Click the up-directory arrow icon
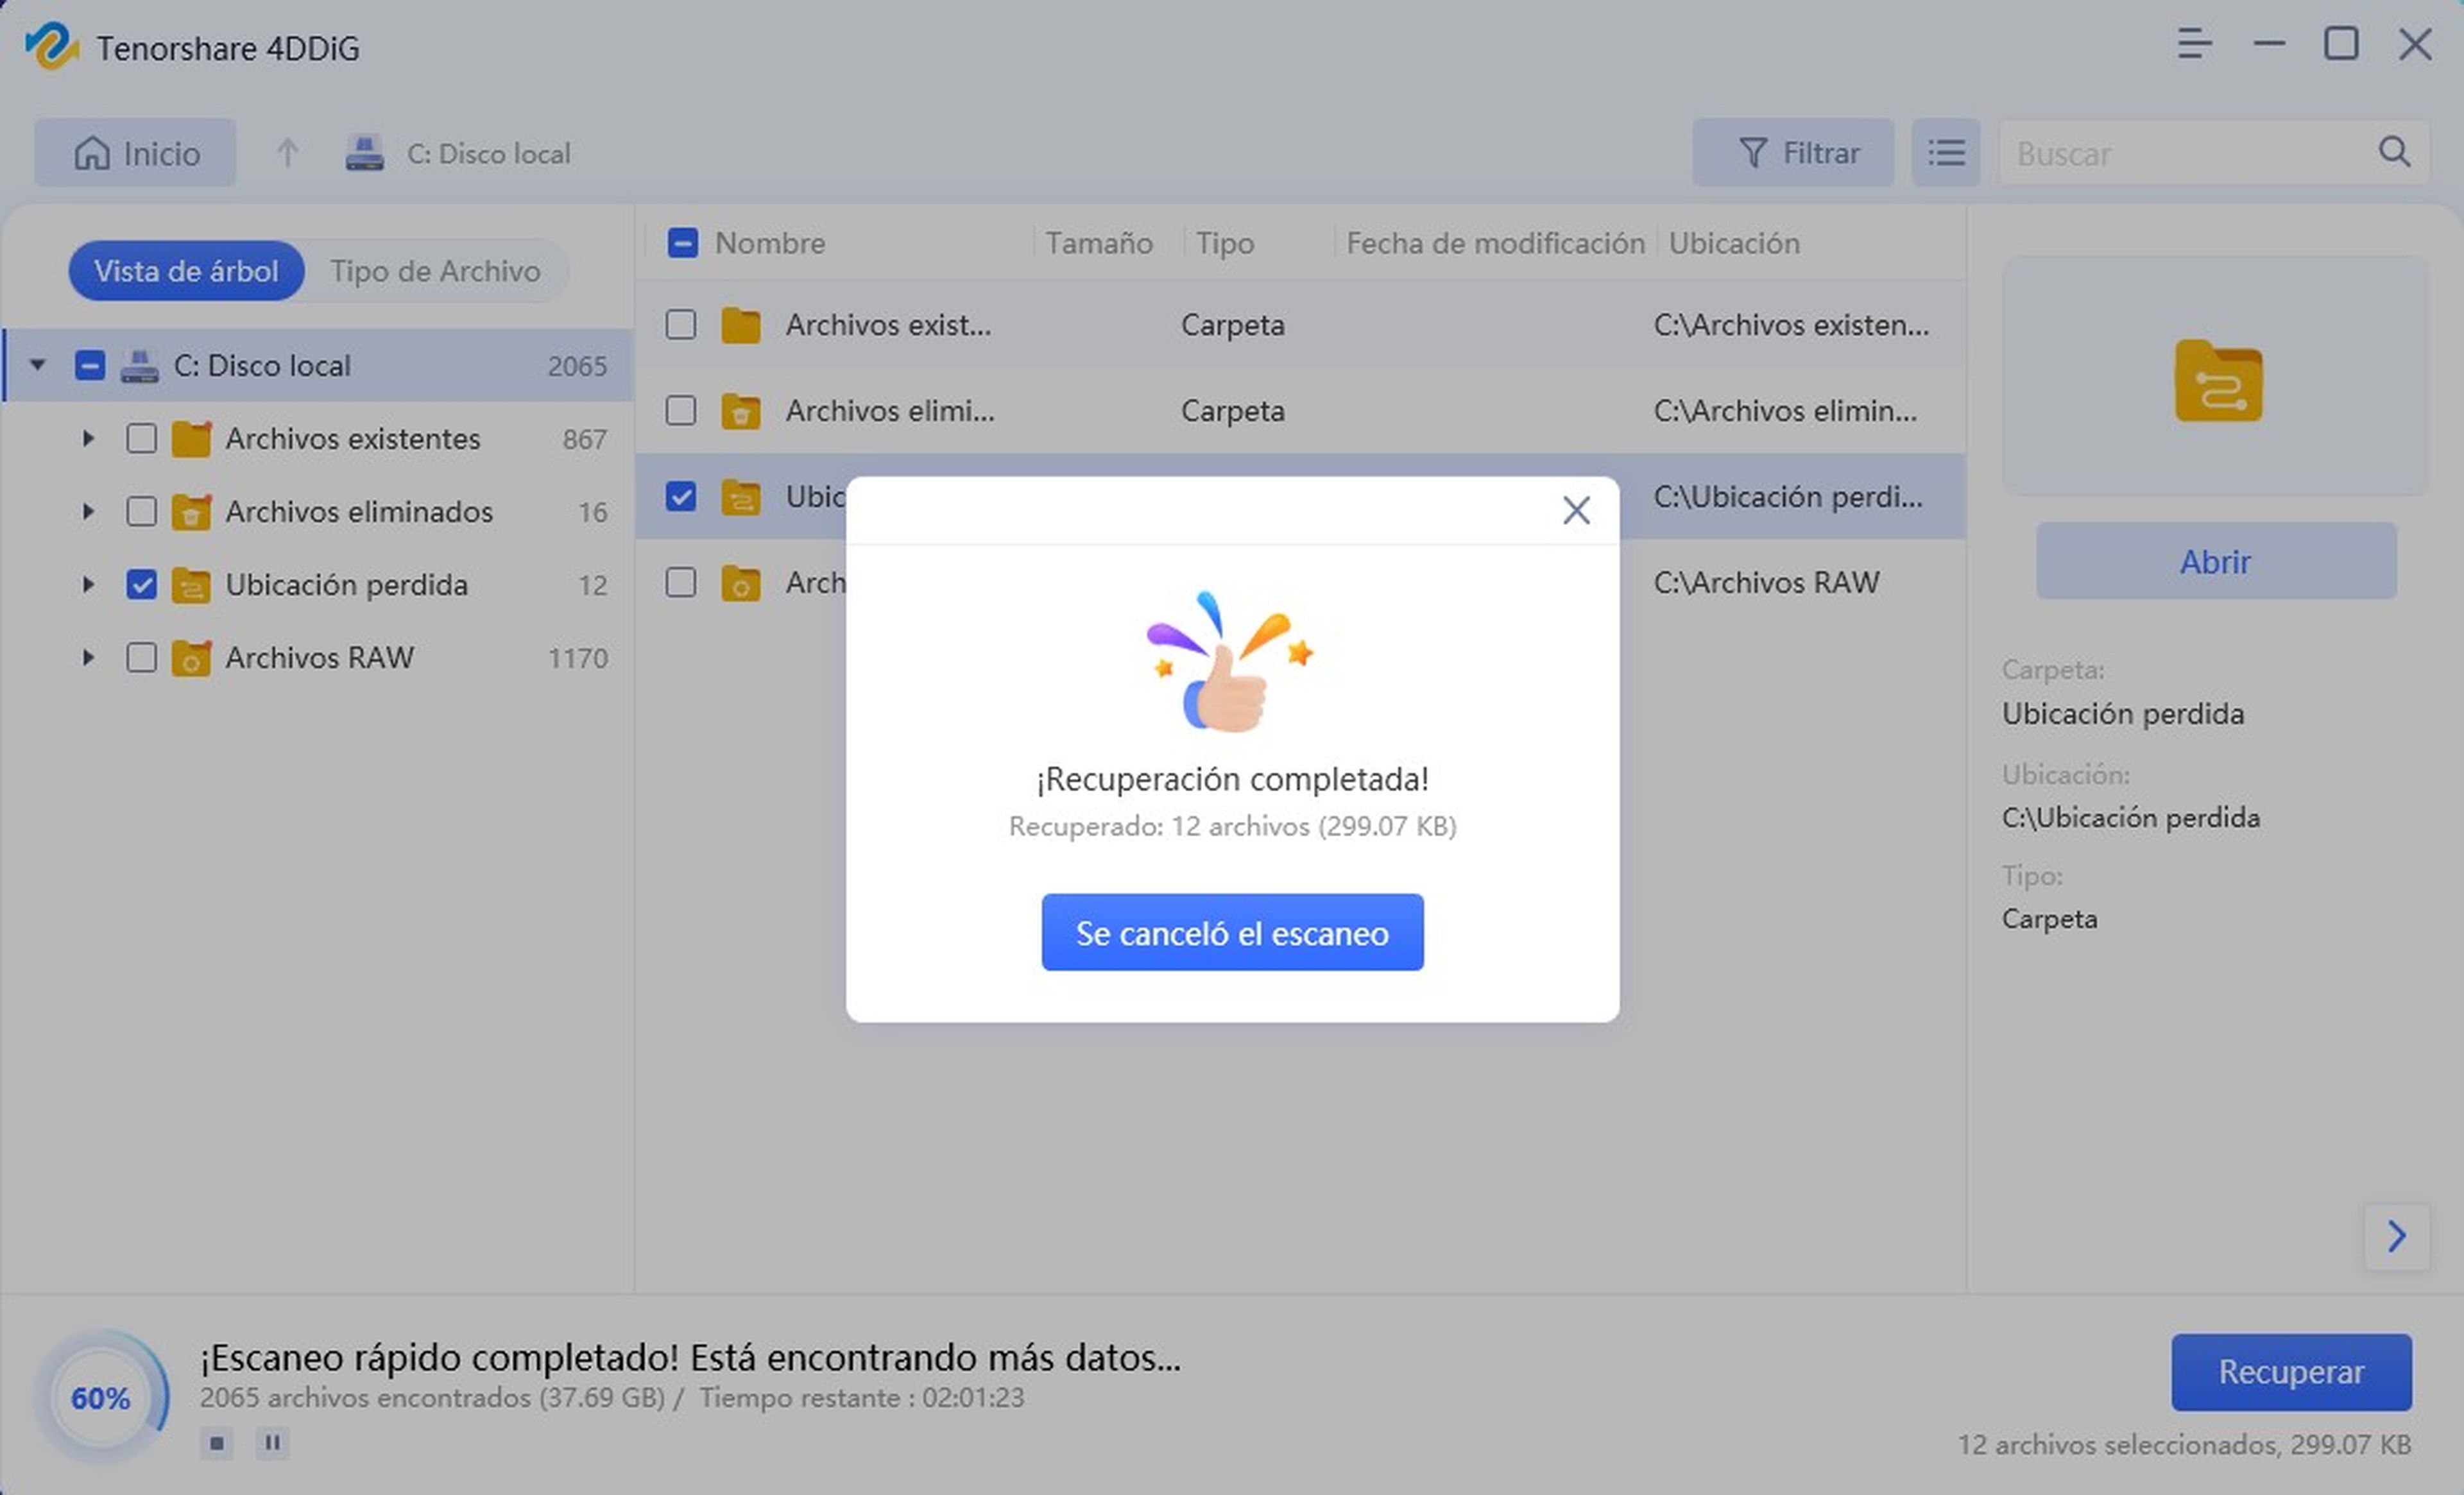 click(x=287, y=153)
